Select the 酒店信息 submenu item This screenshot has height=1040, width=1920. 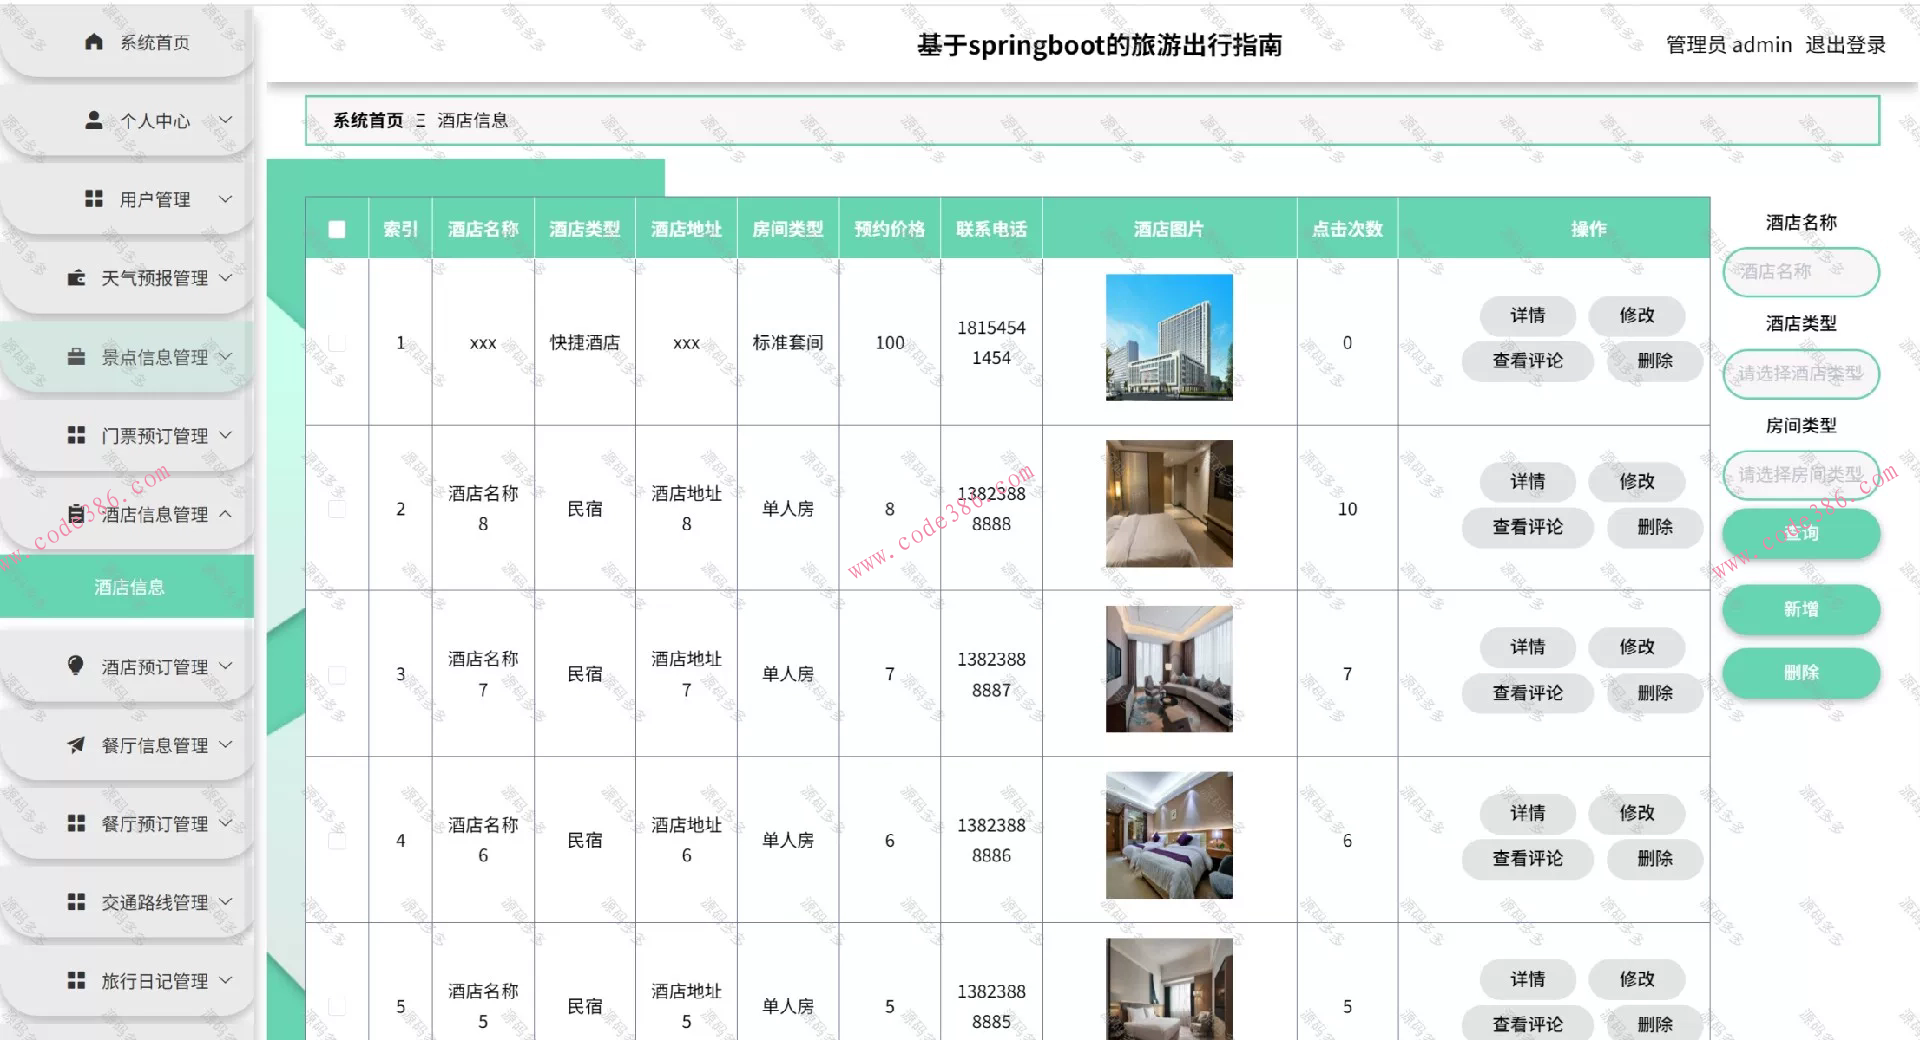127,587
